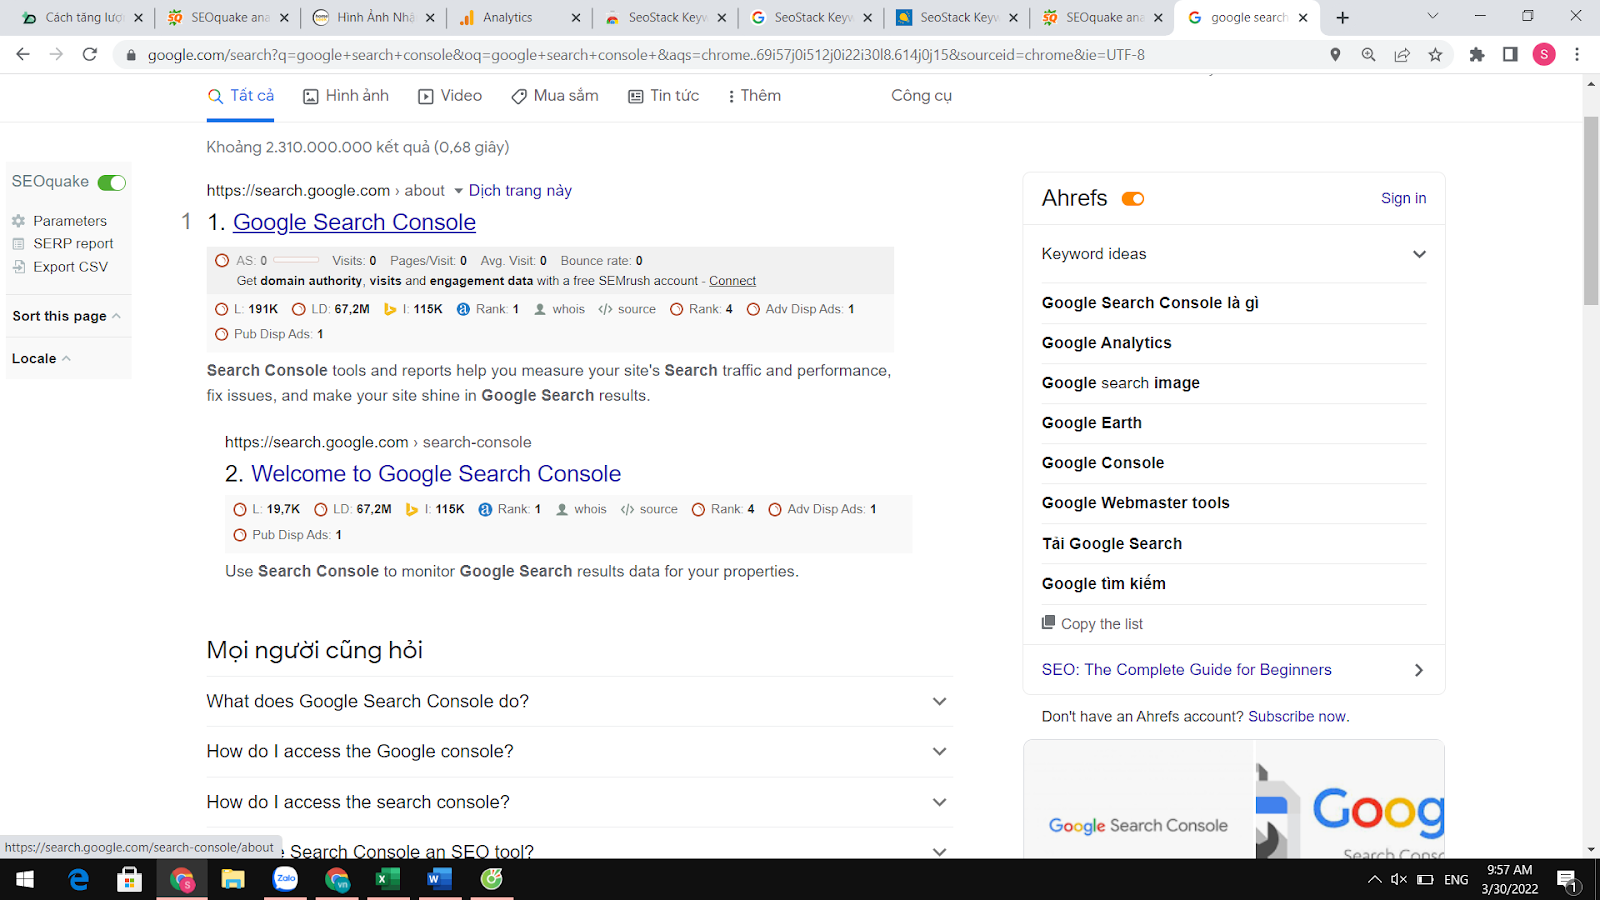Bookmark this page with the star icon
The height and width of the screenshot is (900, 1600).
coord(1436,55)
